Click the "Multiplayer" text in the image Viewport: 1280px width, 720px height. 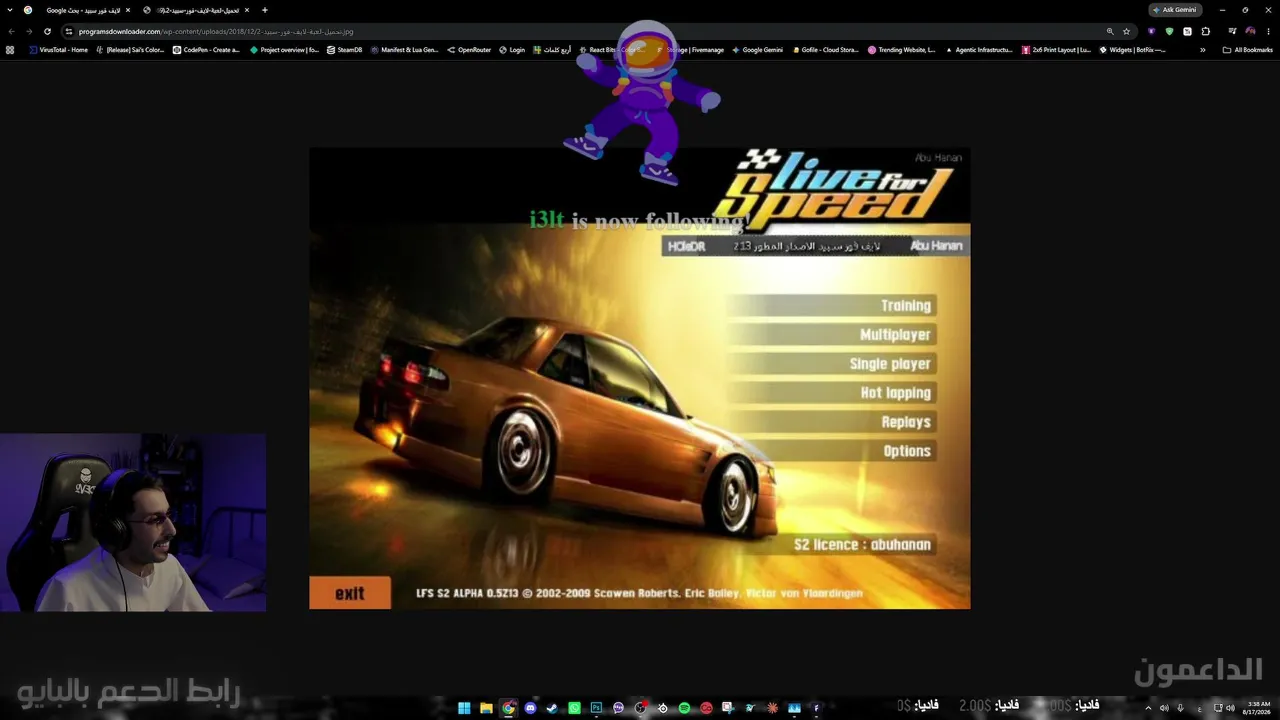coord(895,335)
